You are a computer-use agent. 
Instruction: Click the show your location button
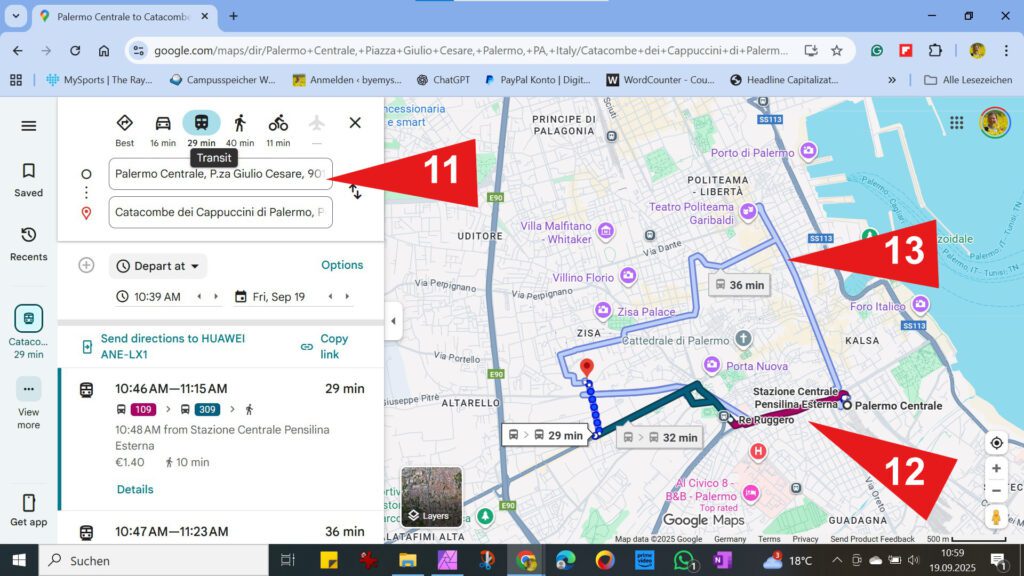996,443
